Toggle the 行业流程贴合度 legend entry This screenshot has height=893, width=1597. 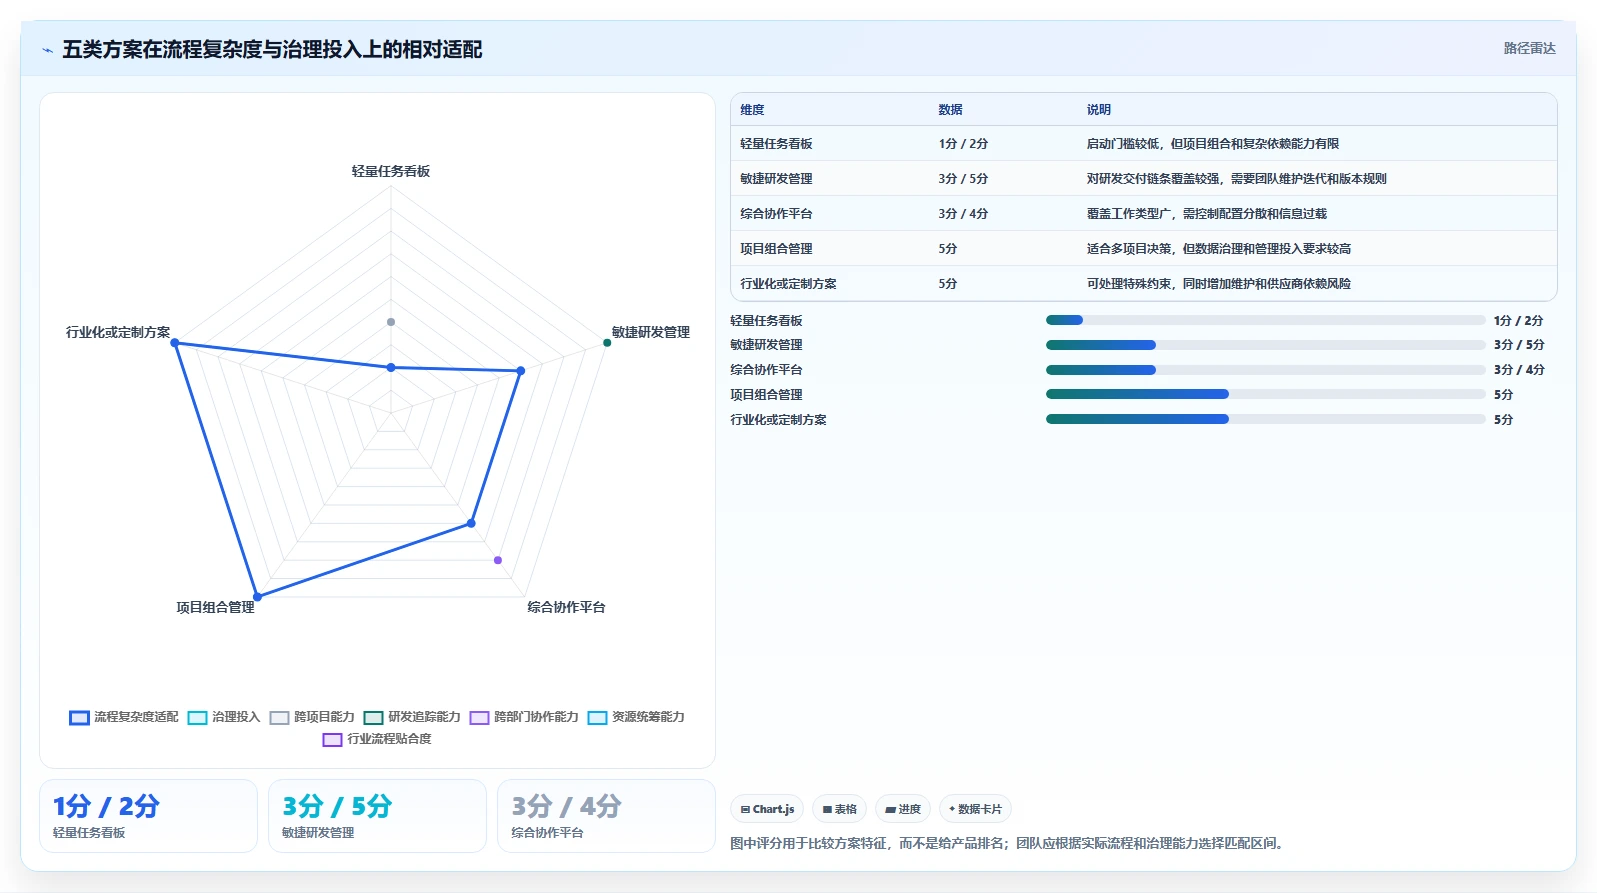click(x=377, y=739)
